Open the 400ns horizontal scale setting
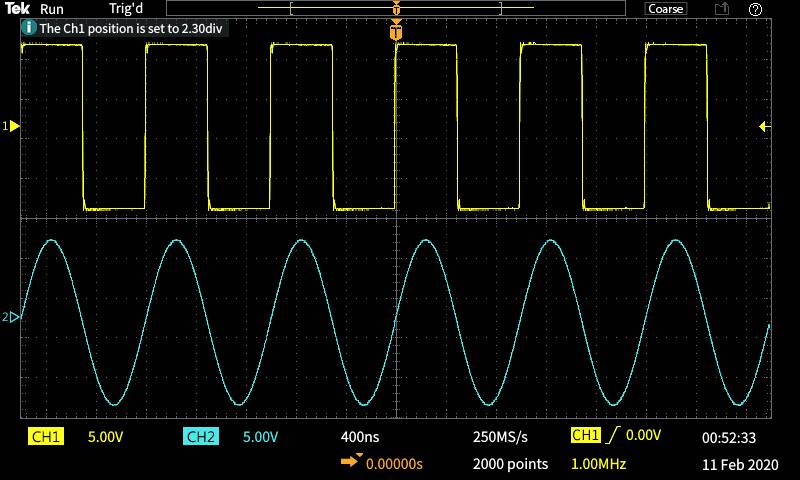The width and height of the screenshot is (800, 480). click(x=360, y=437)
